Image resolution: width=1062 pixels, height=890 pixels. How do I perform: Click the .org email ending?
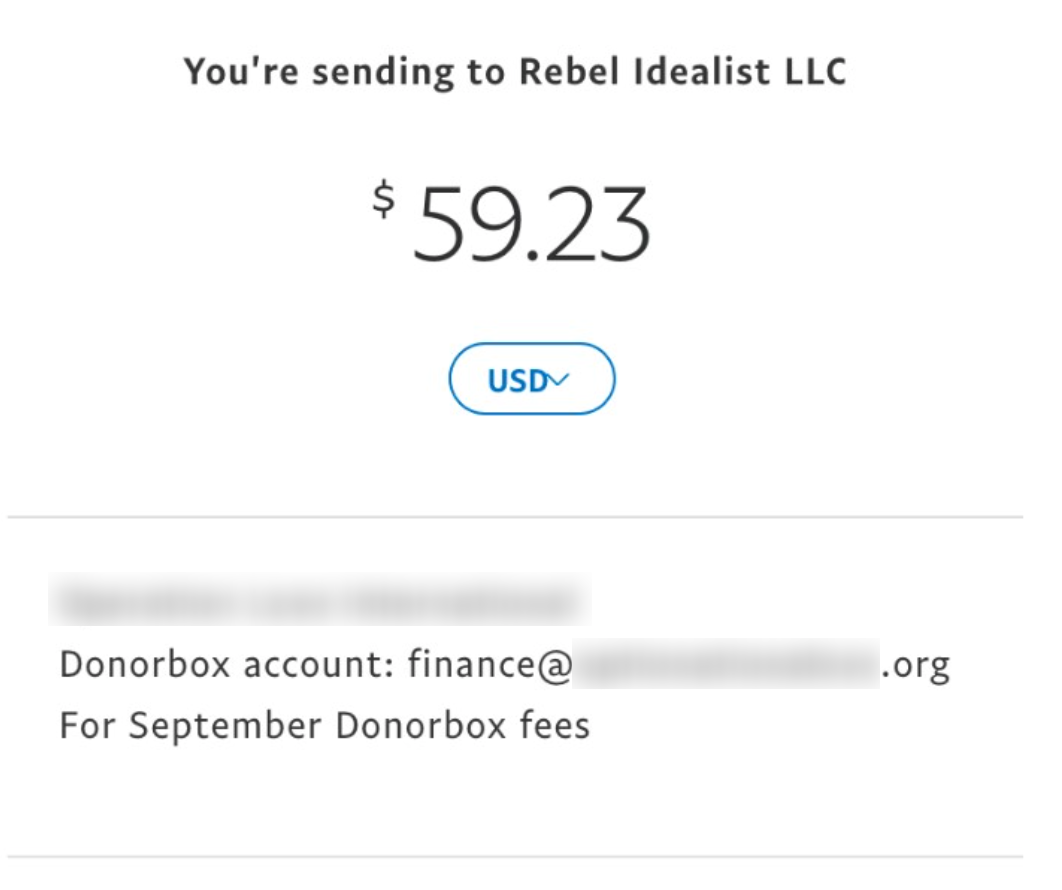click(x=916, y=665)
